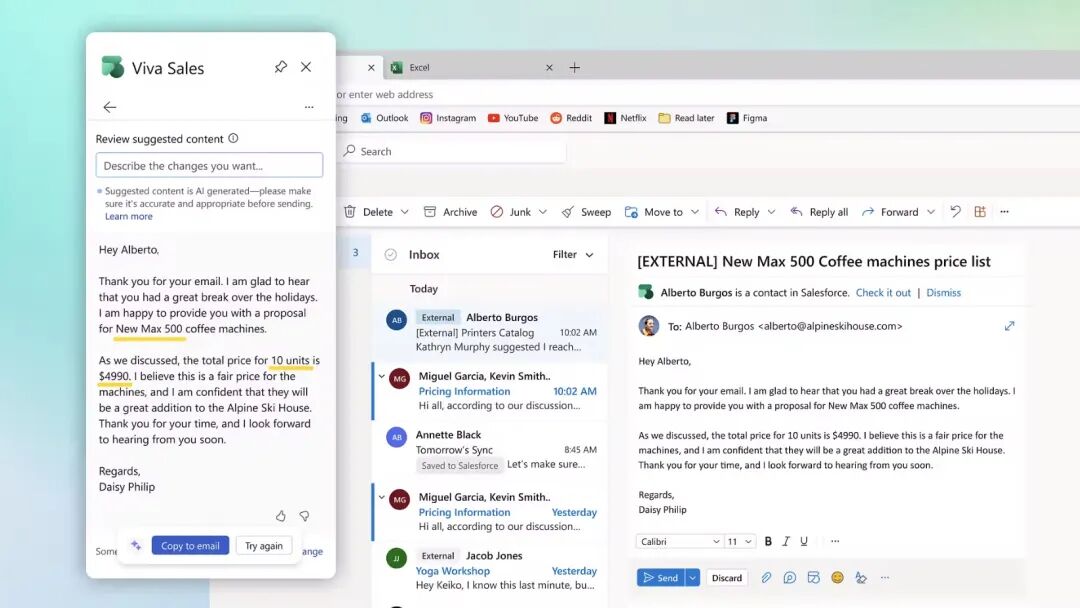The width and height of the screenshot is (1080, 608).
Task: Open Jacob Jones Yoga Workshop email
Action: (490, 570)
